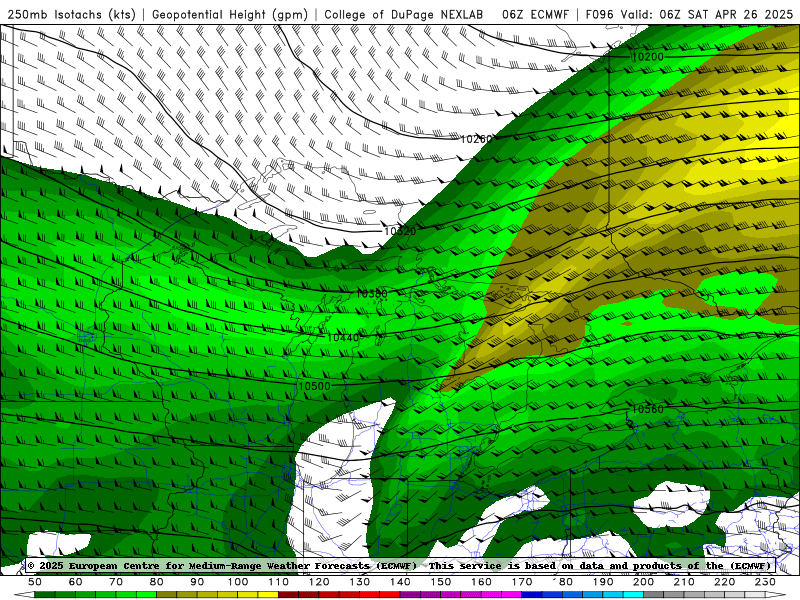The width and height of the screenshot is (800, 600).
Task: Click the '250mb Isotachs (kts)' title text
Action: 71,15
